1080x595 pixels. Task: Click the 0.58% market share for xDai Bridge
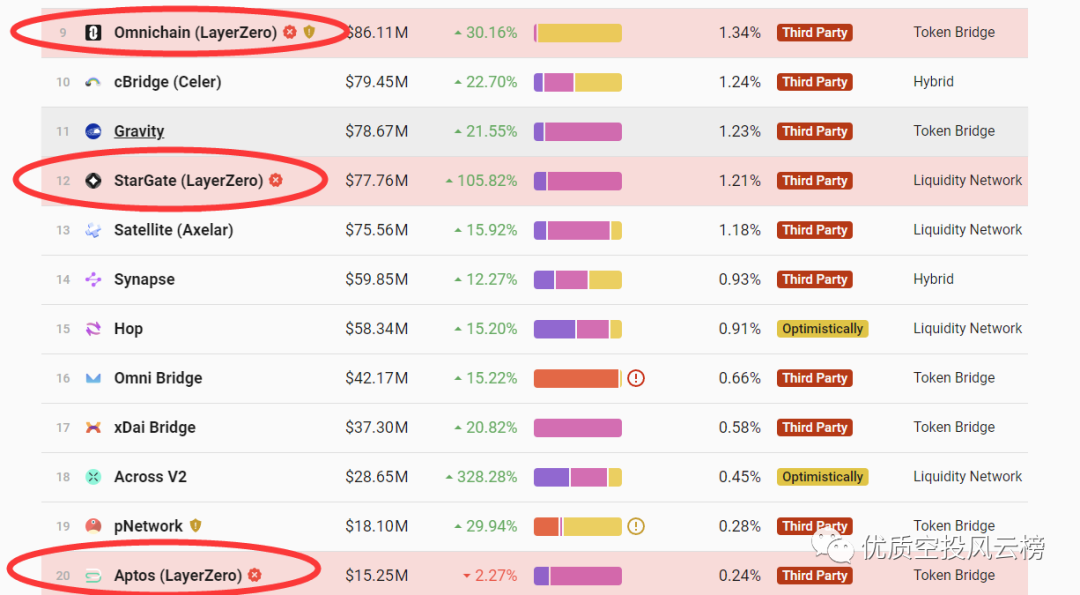coord(740,427)
